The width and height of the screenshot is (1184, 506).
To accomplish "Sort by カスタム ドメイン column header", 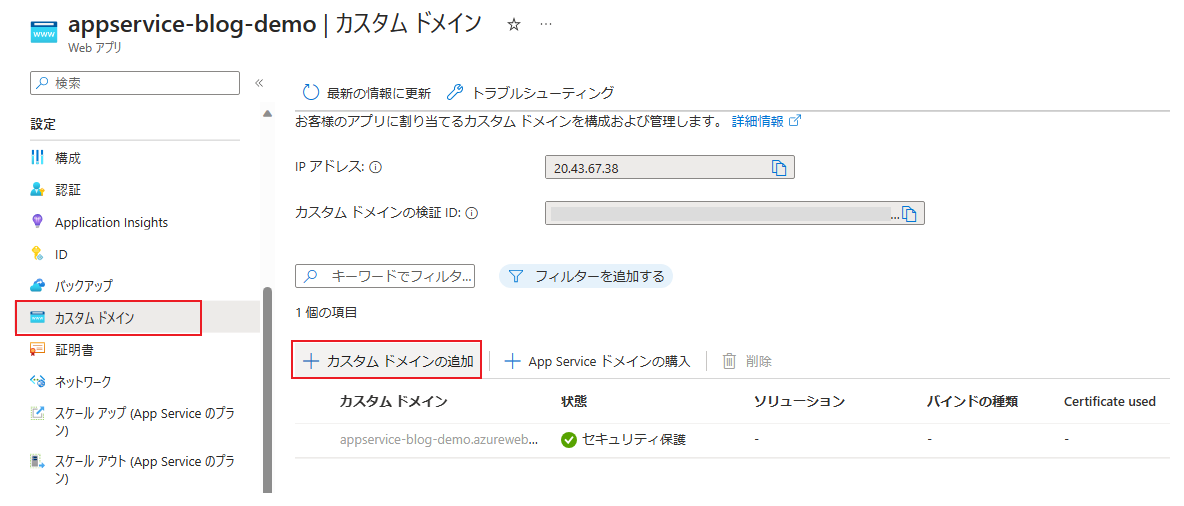I will (393, 401).
